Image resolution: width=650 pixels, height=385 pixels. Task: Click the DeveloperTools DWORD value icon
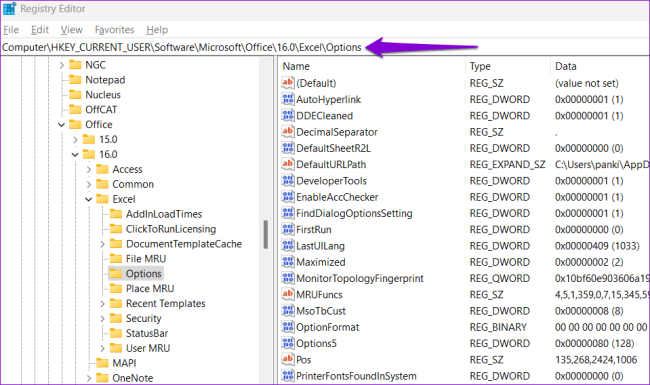(288, 181)
